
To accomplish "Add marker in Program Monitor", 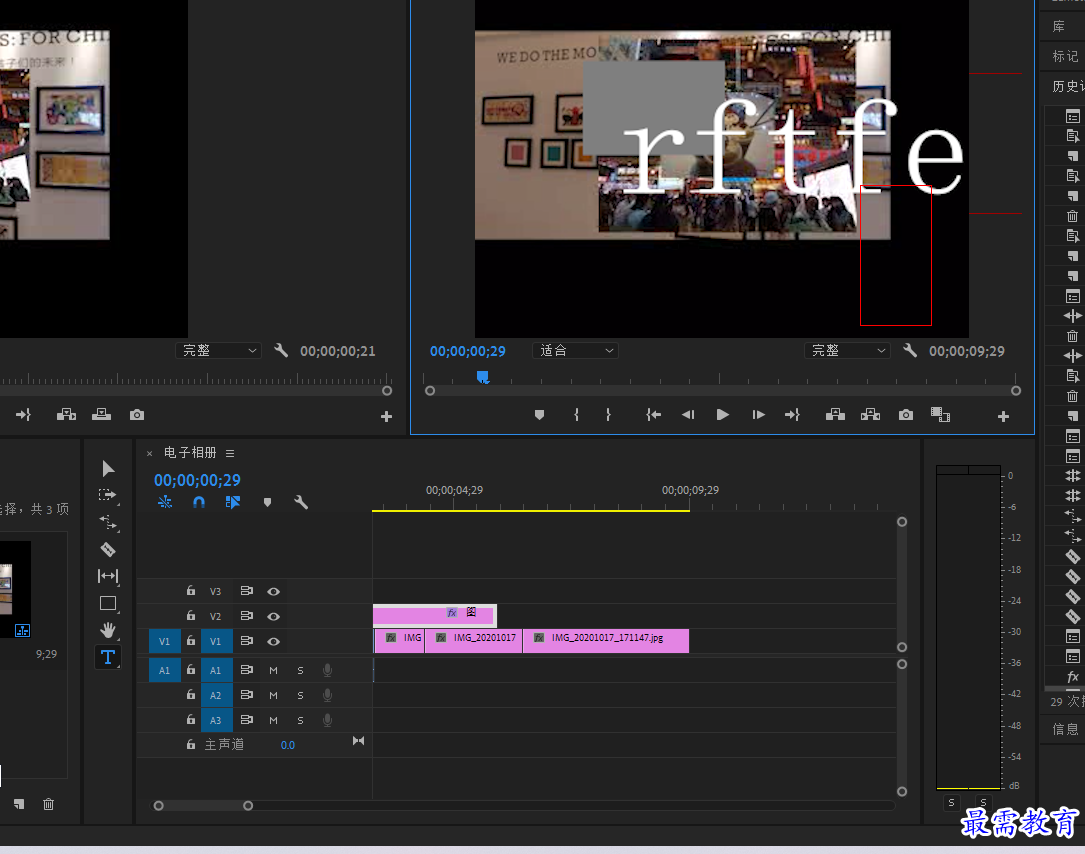I will [540, 415].
